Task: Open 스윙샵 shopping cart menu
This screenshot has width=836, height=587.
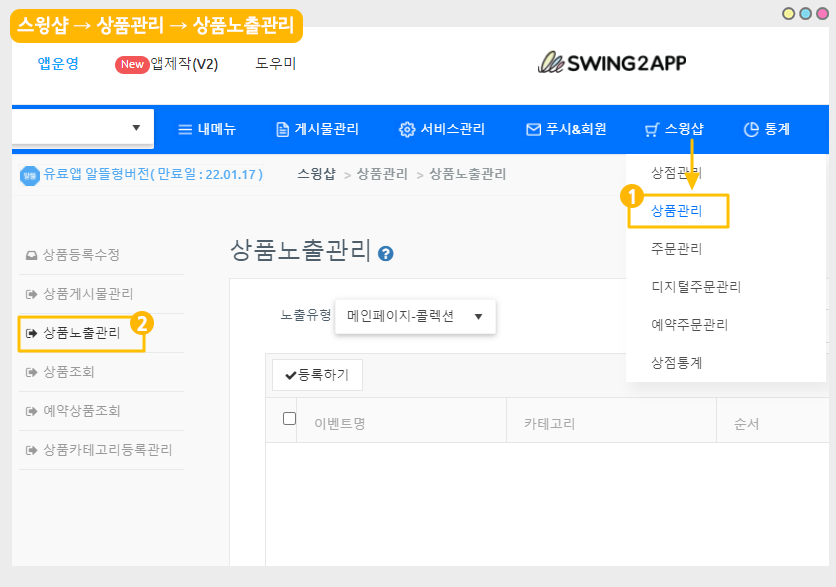Action: pyautogui.click(x=674, y=129)
